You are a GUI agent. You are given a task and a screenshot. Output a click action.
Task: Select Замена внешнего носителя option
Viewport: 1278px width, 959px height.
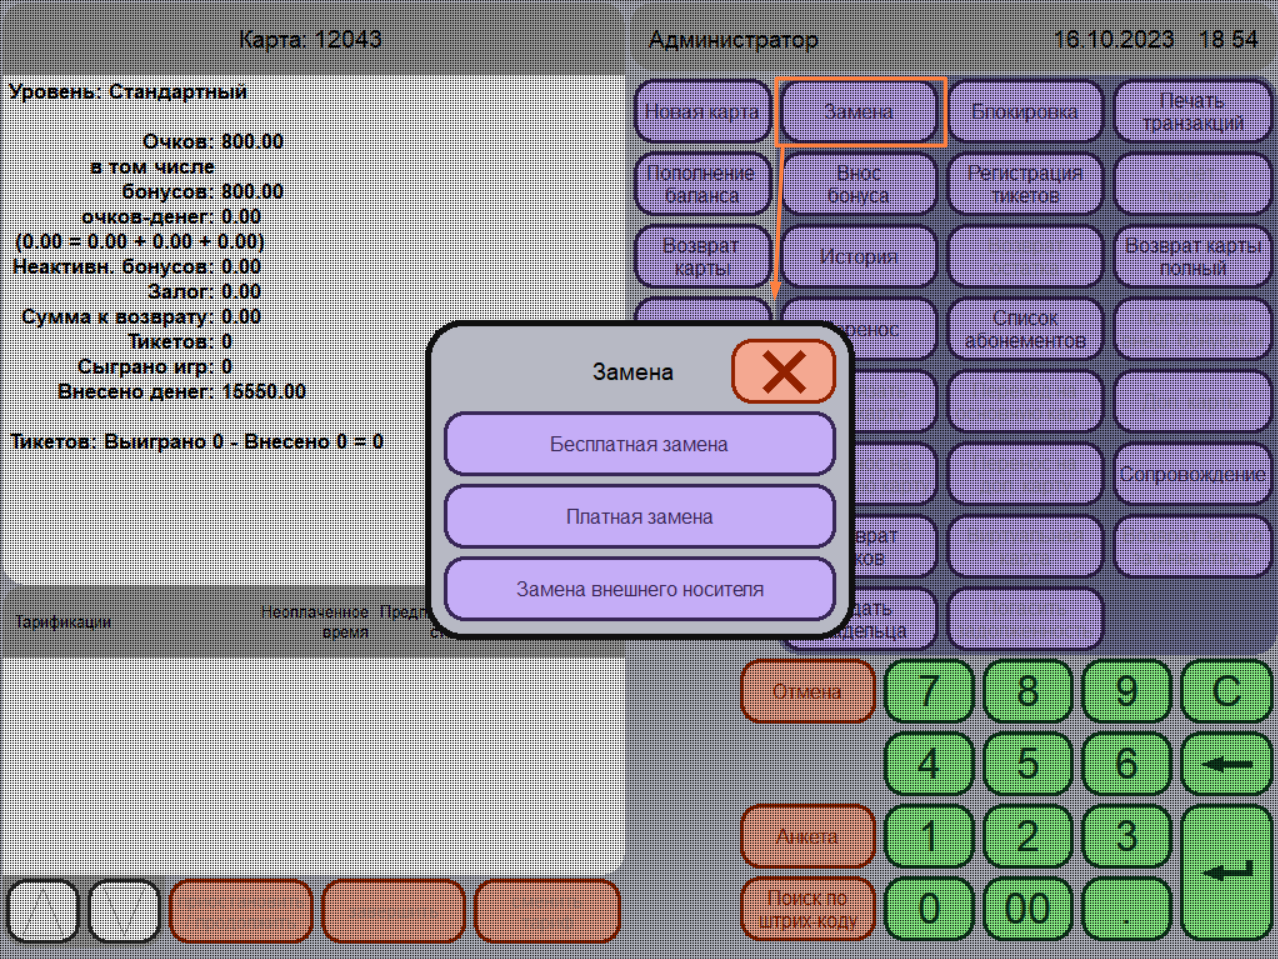[639, 589]
